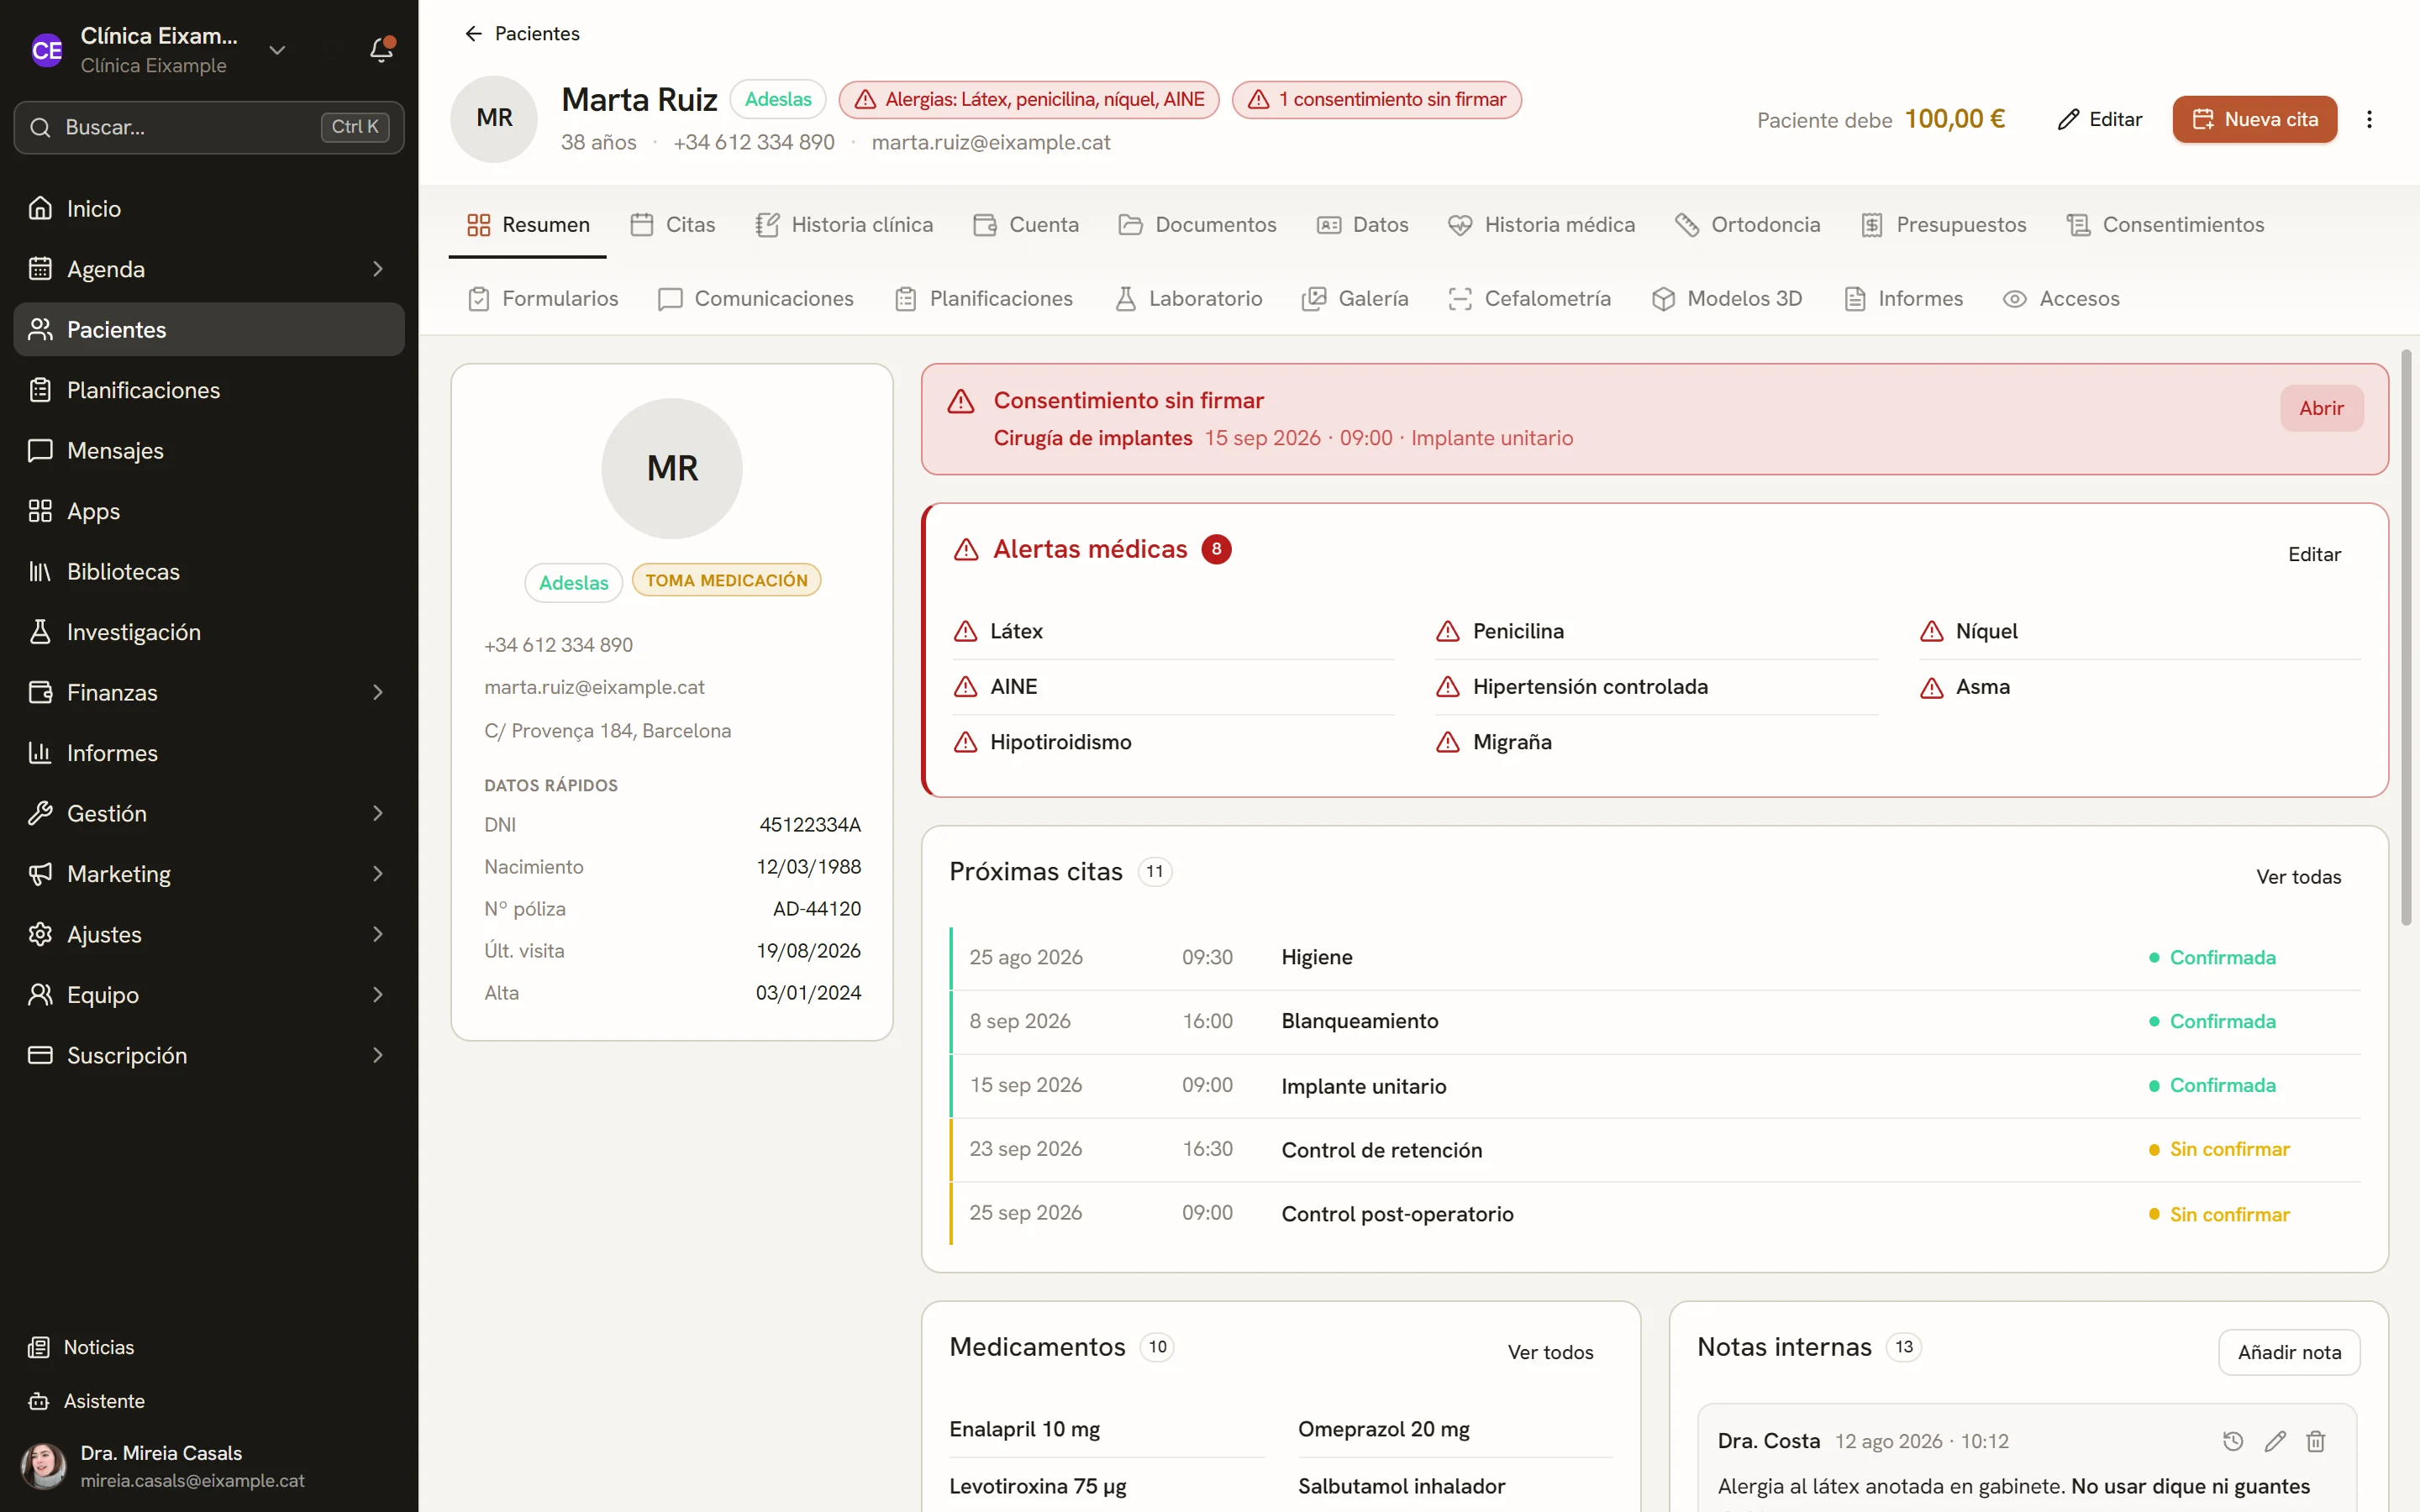2420x1512 pixels.
Task: Open the Cefalometría tab
Action: [1529, 299]
